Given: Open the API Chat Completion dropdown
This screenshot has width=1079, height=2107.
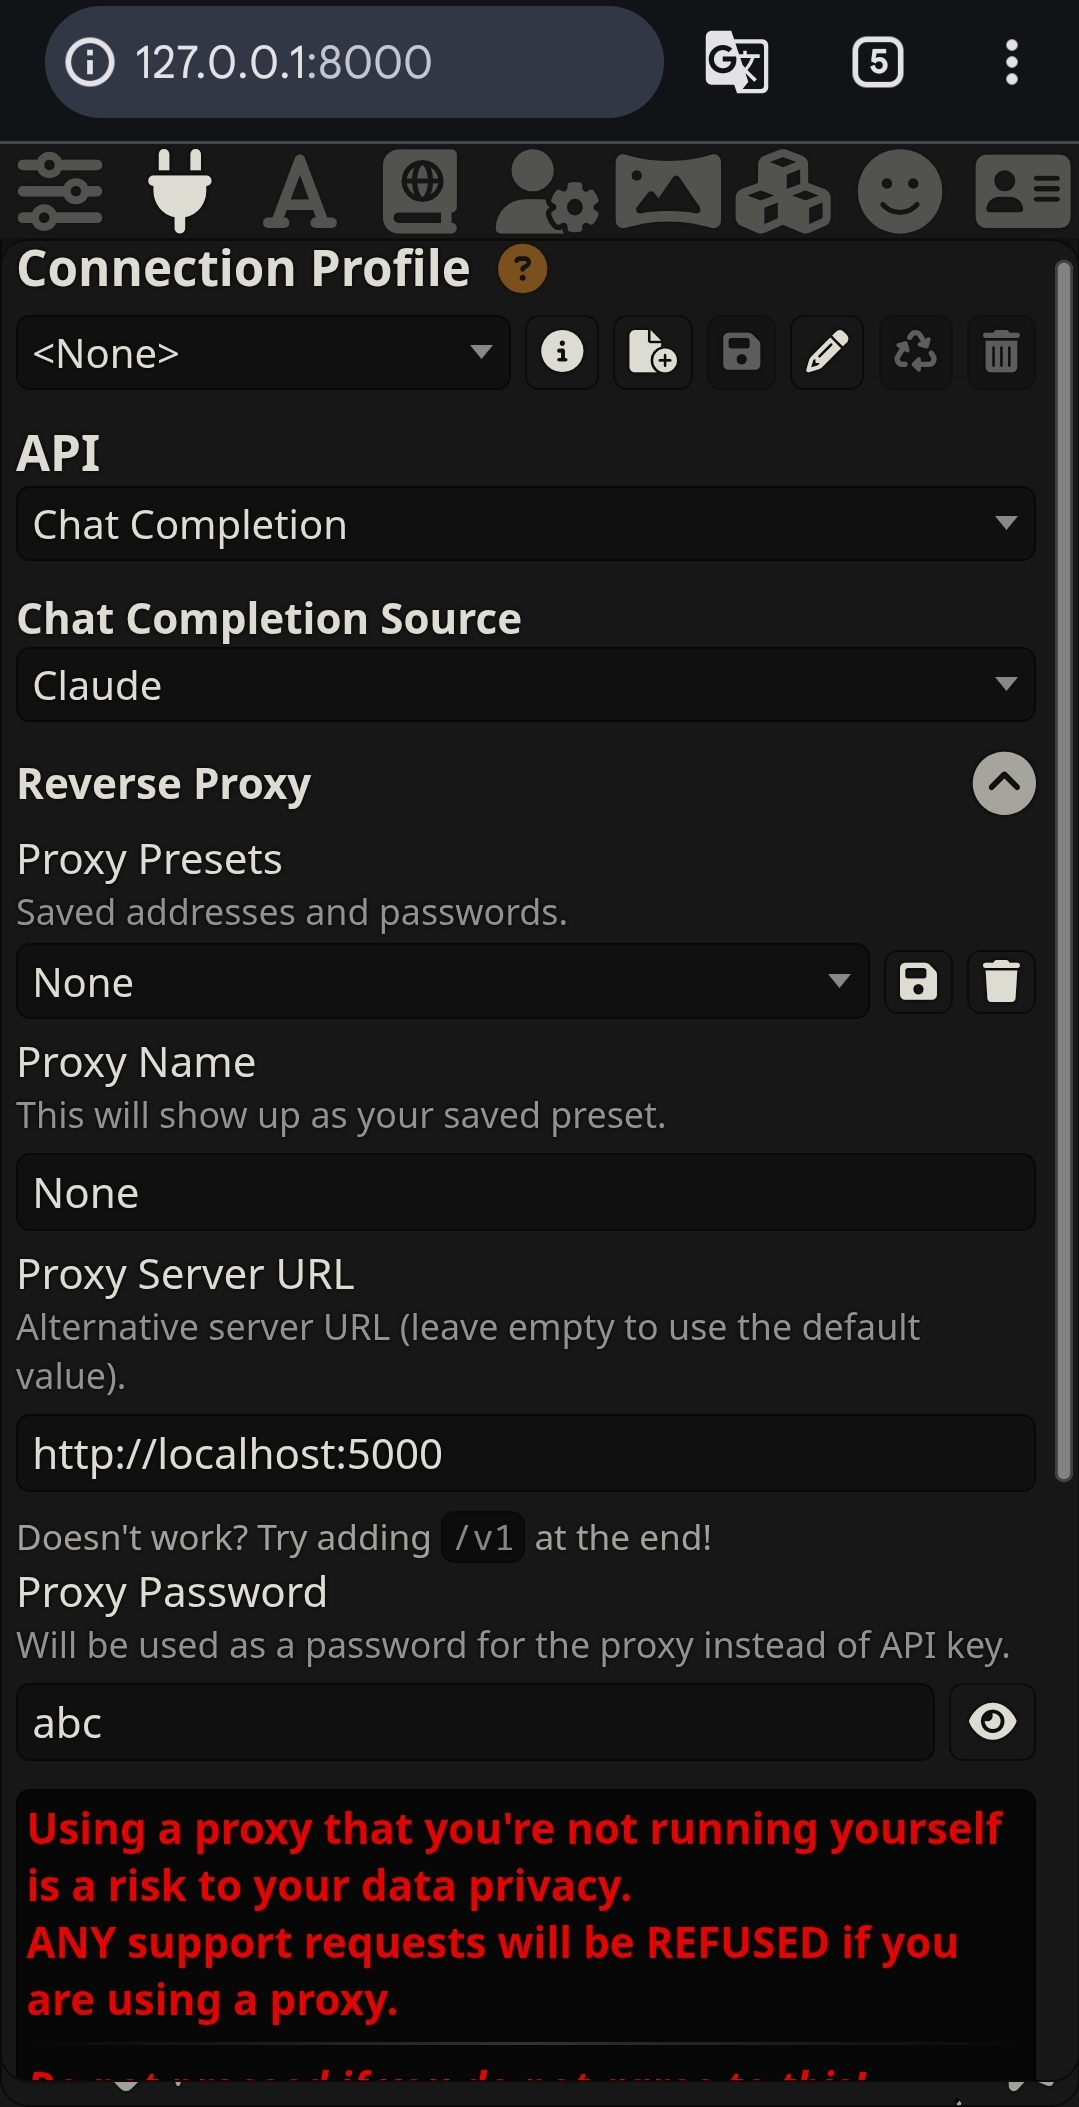Looking at the screenshot, I should pyautogui.click(x=526, y=524).
